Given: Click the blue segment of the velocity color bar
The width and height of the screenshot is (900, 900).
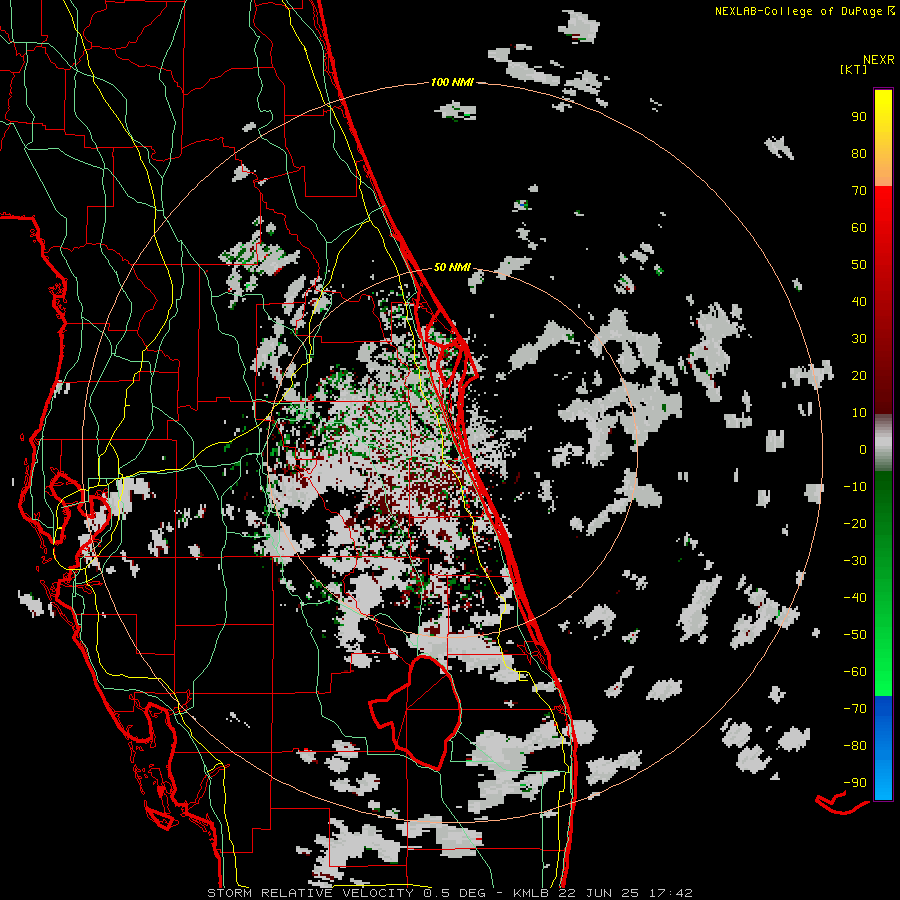Looking at the screenshot, I should (x=883, y=747).
